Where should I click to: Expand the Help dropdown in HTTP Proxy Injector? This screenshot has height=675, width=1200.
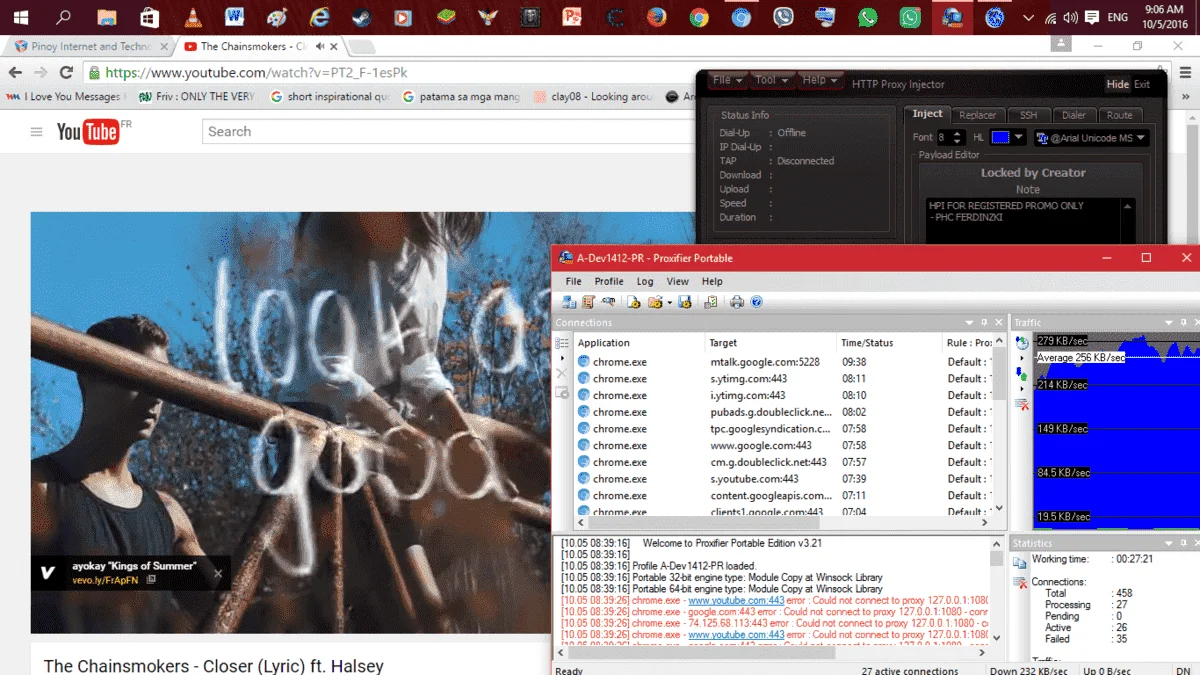click(820, 81)
